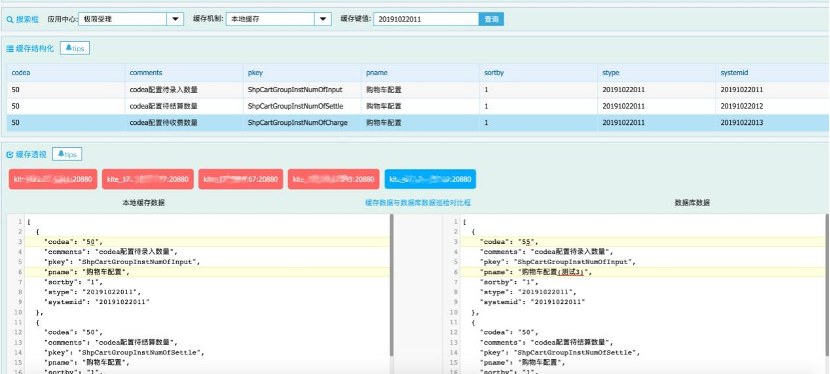
Task: Select the blue kite node tab
Action: click(x=430, y=179)
